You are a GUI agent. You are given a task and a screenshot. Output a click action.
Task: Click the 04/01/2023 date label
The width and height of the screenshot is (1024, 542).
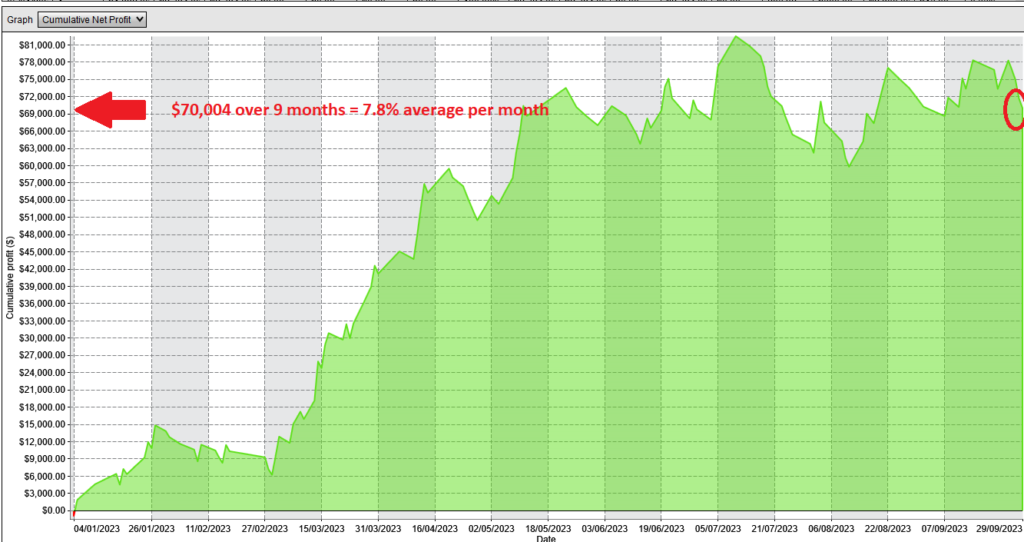tap(95, 527)
